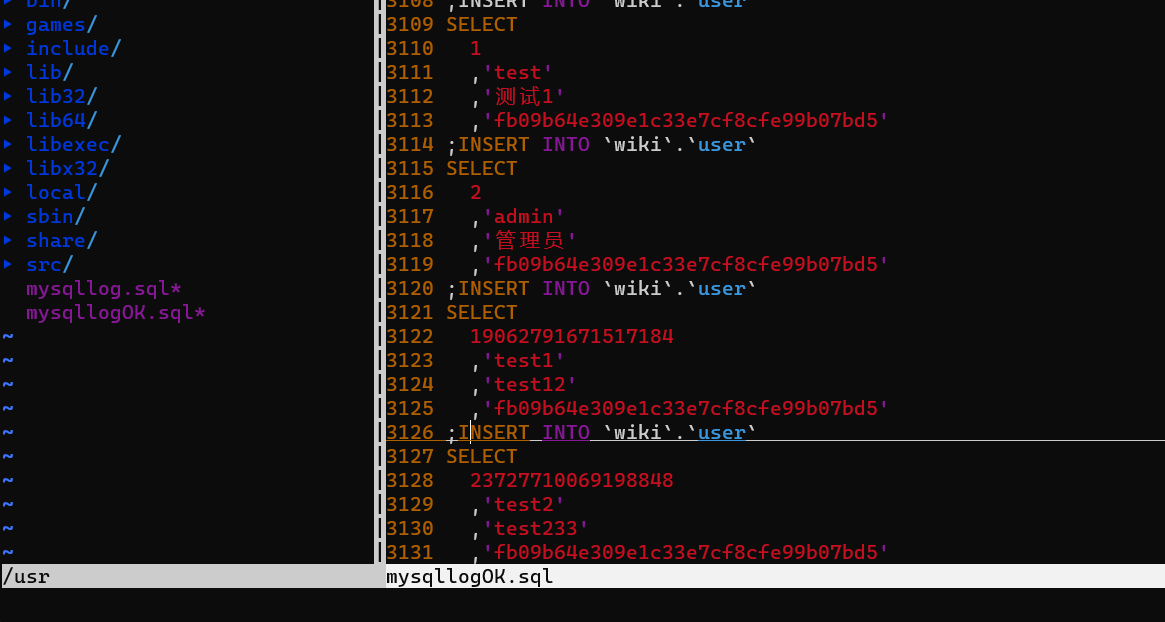
Task: Select the src/ folder name
Action: pyautogui.click(x=50, y=265)
